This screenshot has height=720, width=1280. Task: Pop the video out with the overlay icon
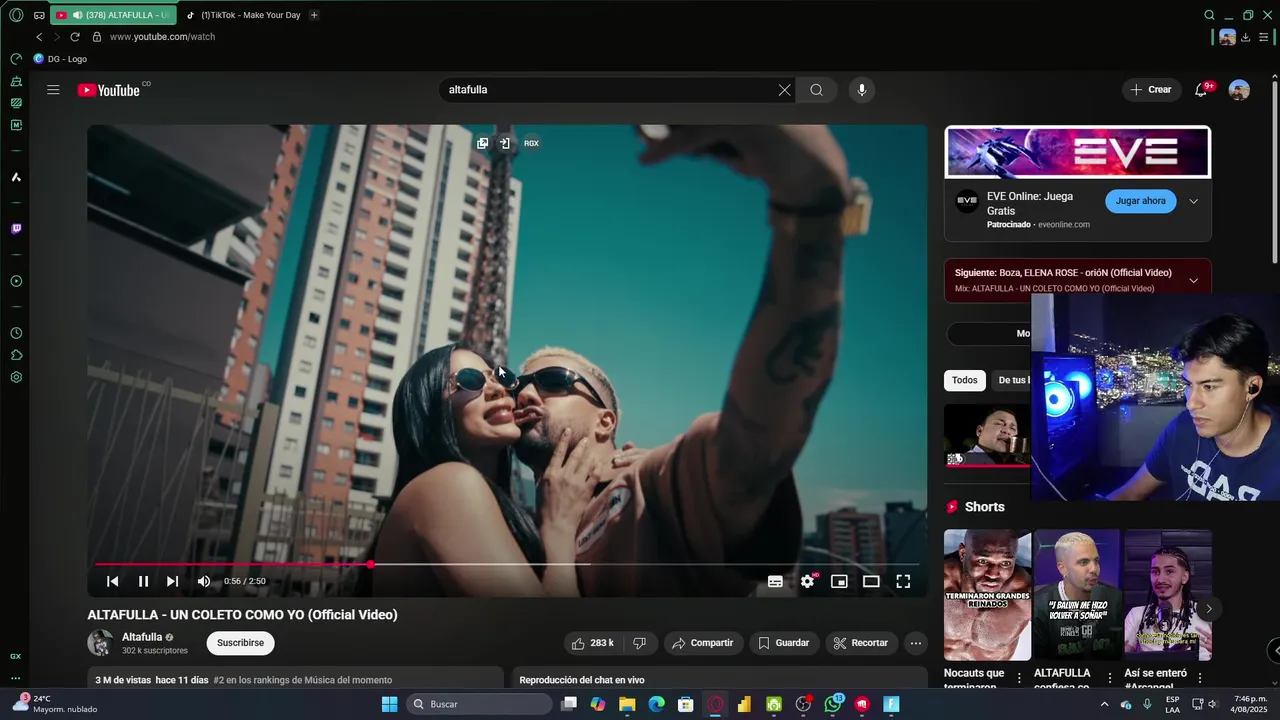point(482,143)
